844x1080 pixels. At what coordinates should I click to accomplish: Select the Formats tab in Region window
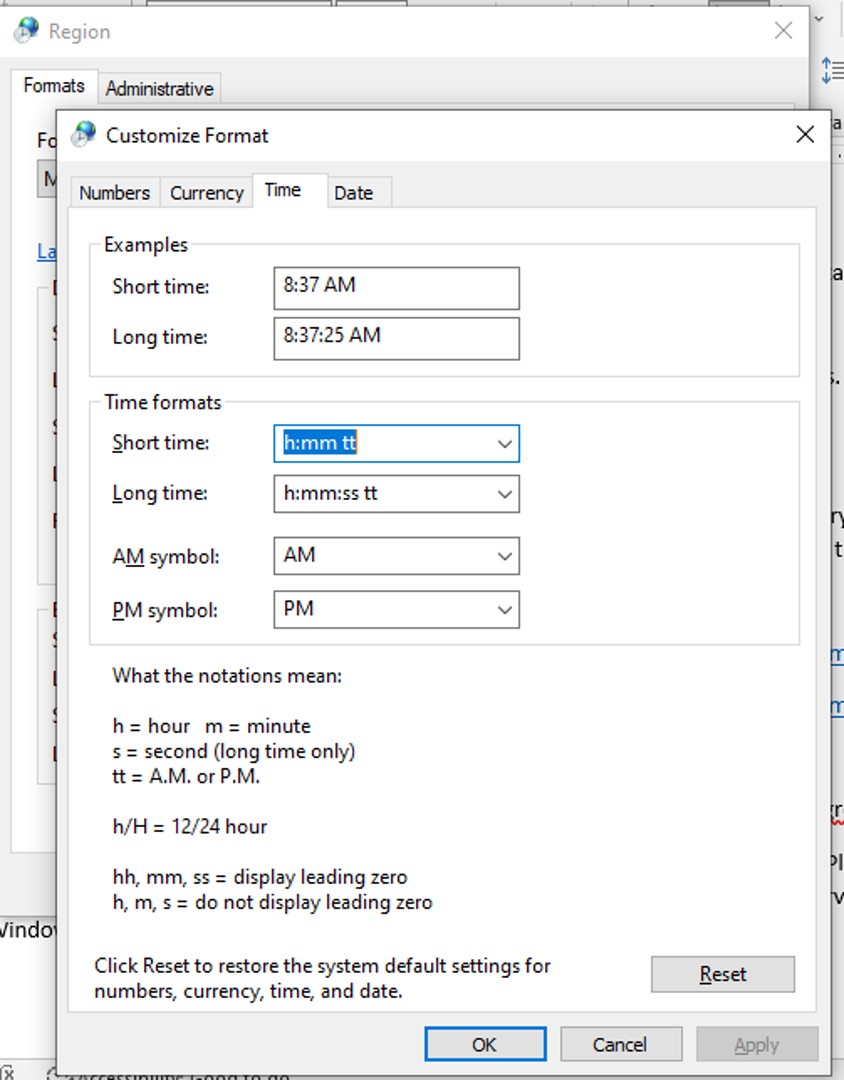coord(54,86)
